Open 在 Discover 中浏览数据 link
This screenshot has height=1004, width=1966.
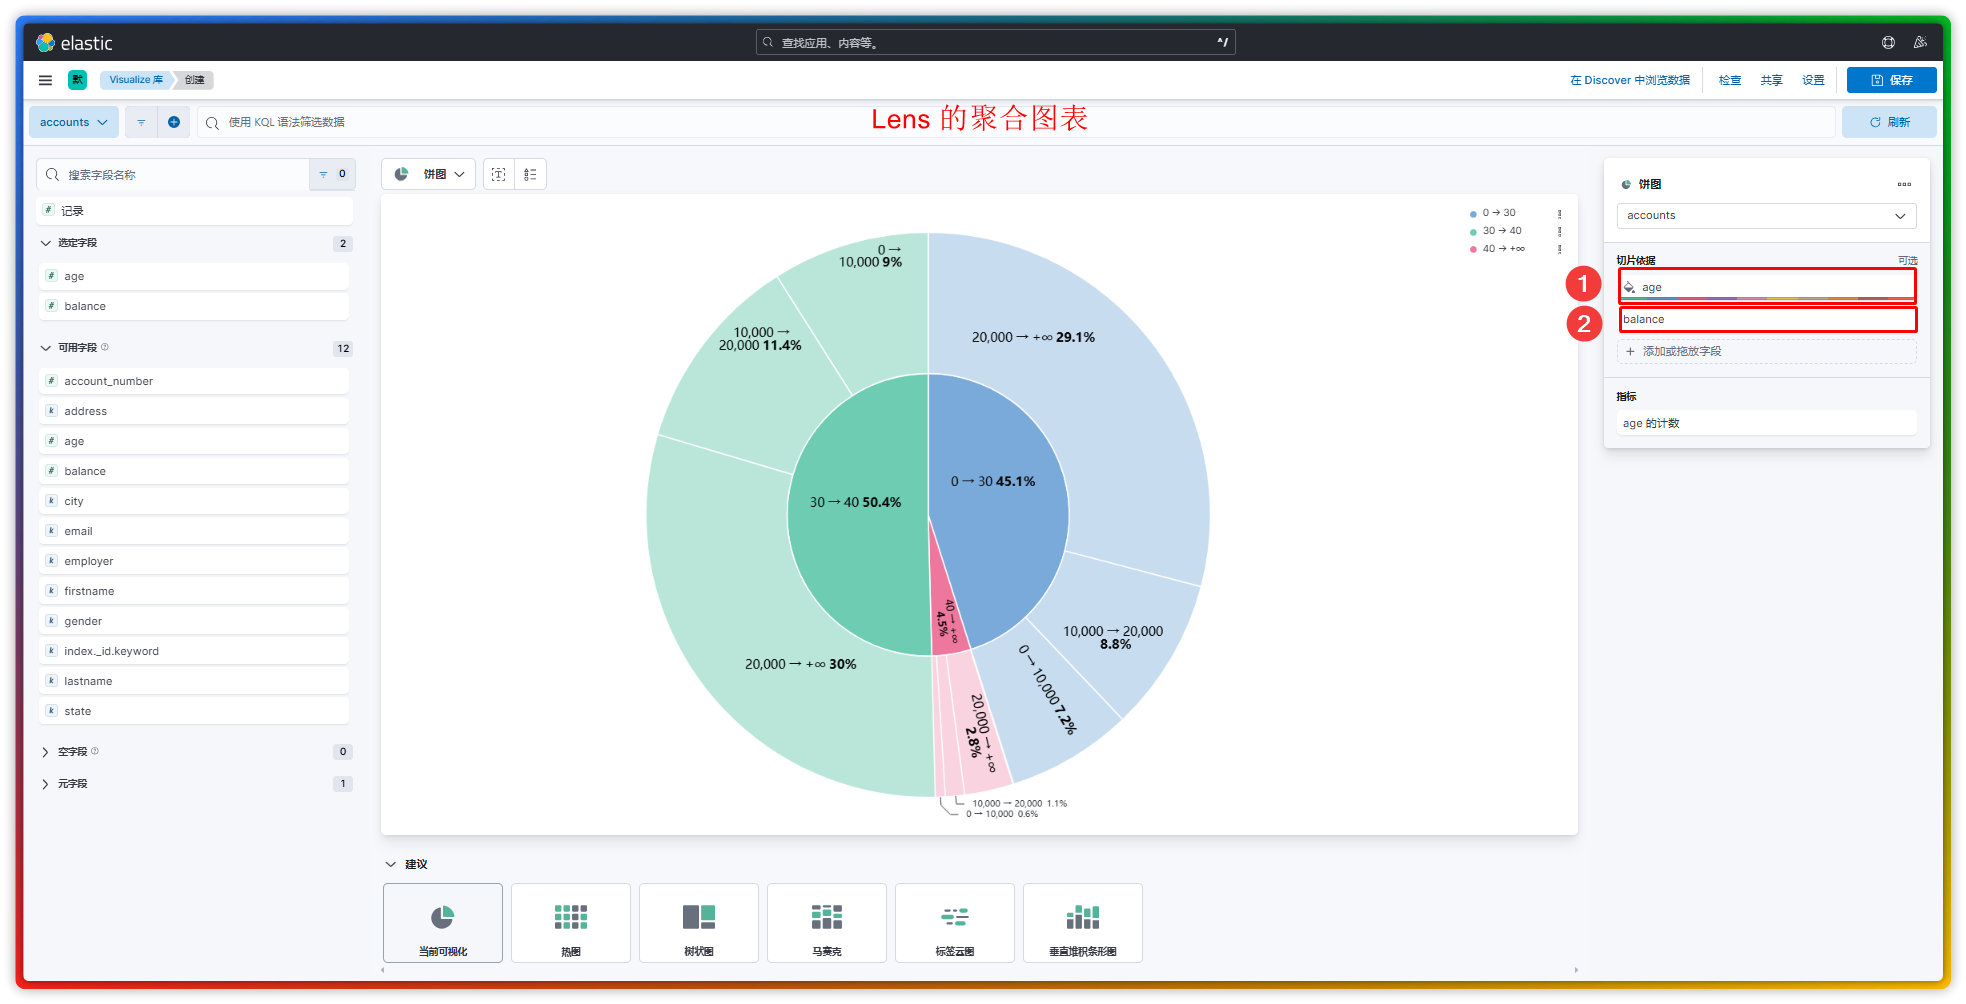coord(1630,80)
